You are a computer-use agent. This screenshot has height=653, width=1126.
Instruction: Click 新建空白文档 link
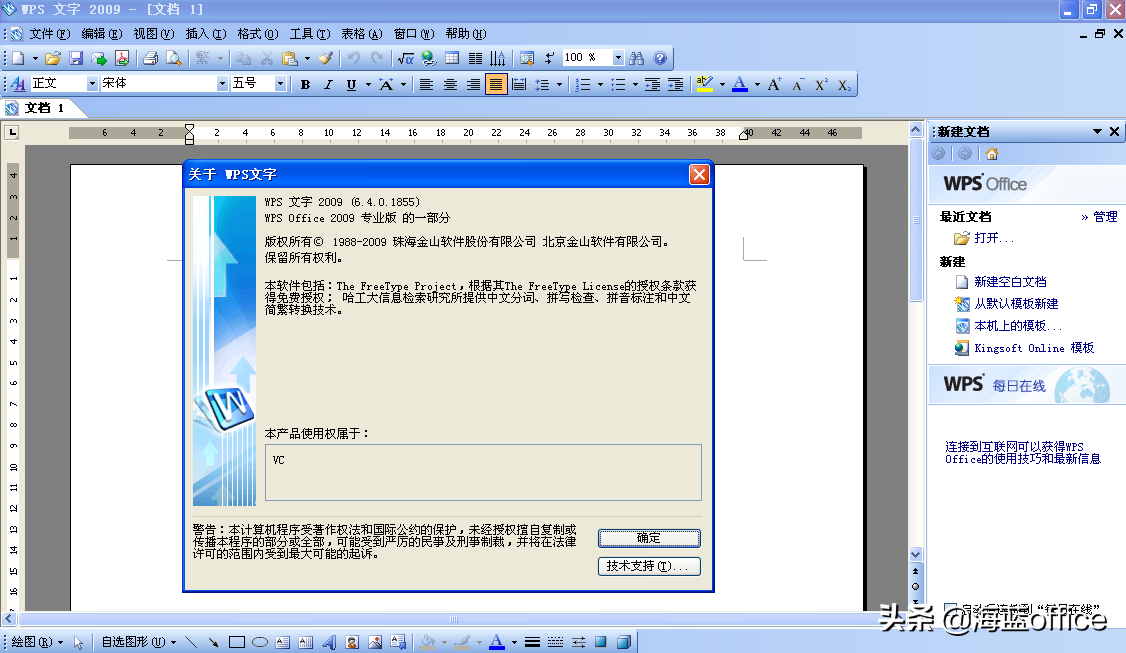coord(1010,282)
